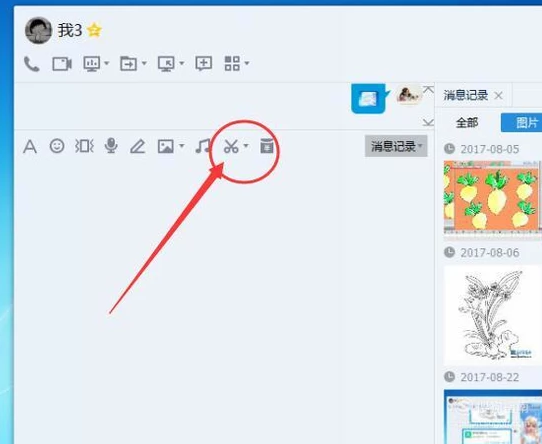Send a window shake
Screen dimensions: 542x444
(84, 146)
